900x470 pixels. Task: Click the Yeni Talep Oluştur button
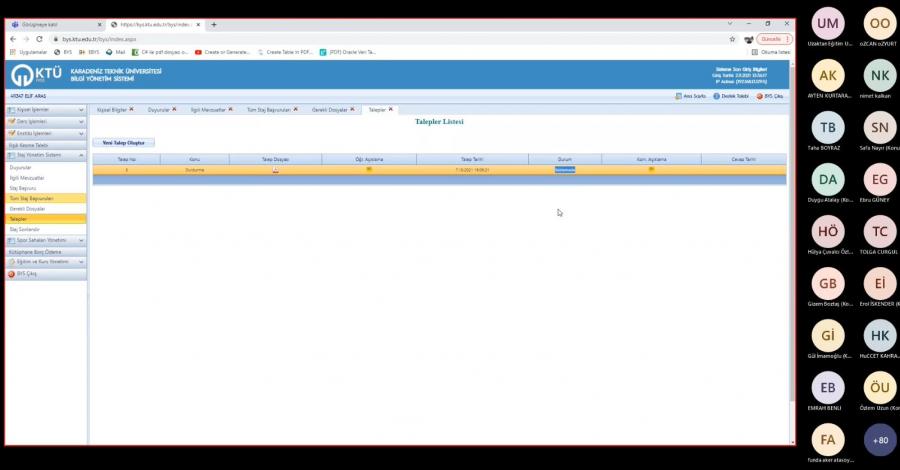point(123,143)
